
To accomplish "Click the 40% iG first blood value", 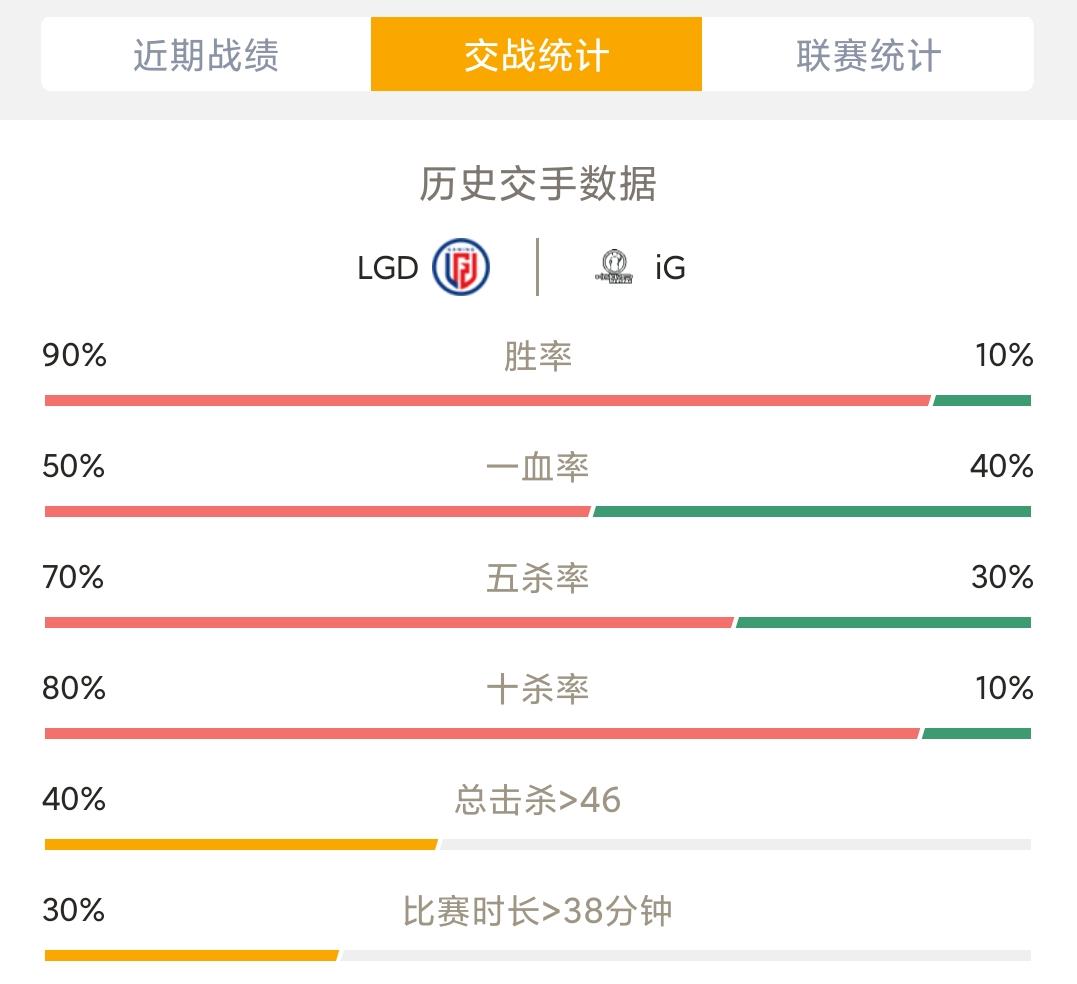I will click(x=1001, y=466).
